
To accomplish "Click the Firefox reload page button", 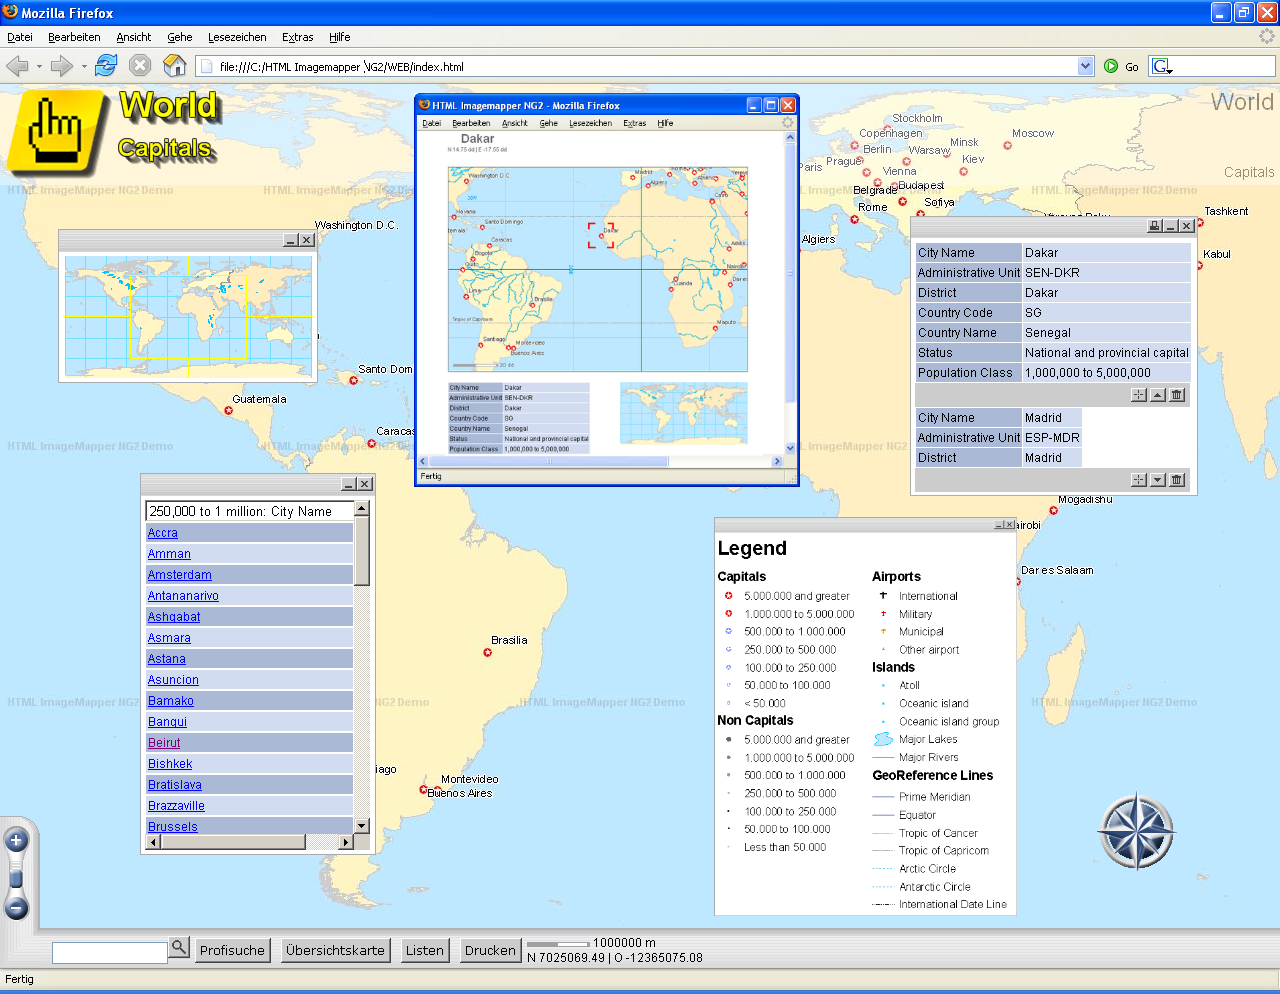I will tap(106, 66).
